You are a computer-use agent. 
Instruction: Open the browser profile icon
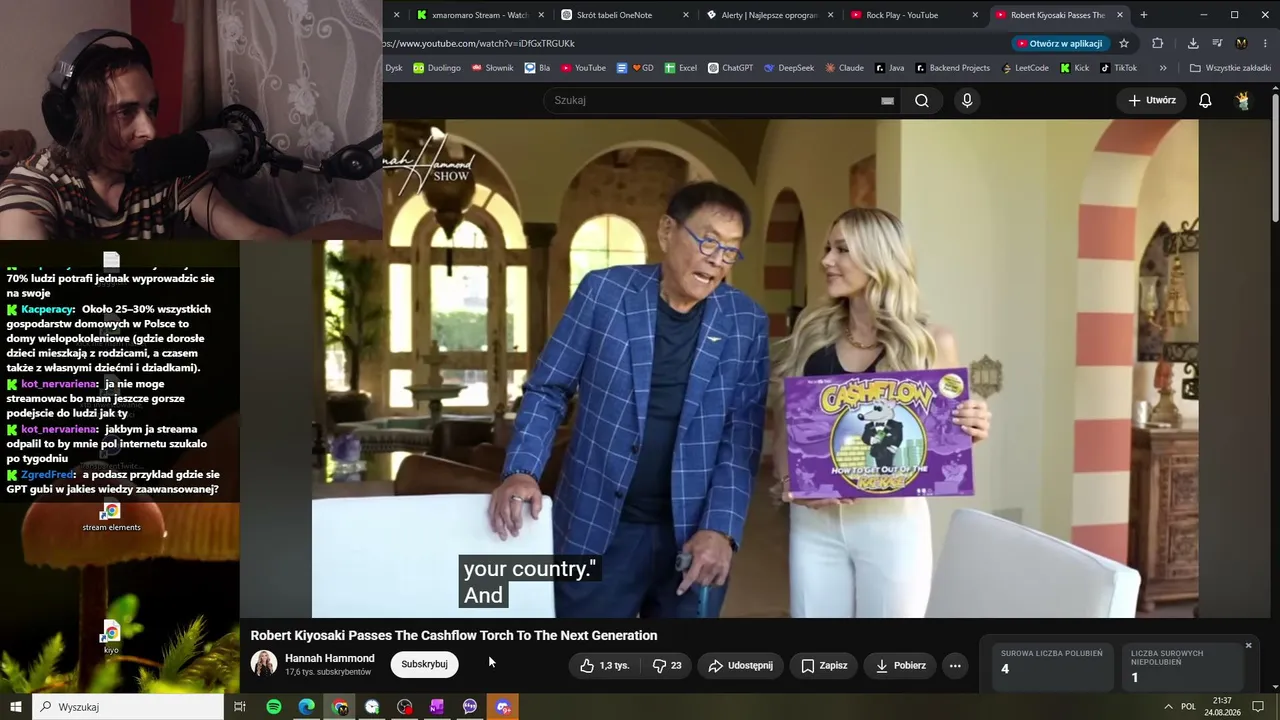pyautogui.click(x=1241, y=43)
